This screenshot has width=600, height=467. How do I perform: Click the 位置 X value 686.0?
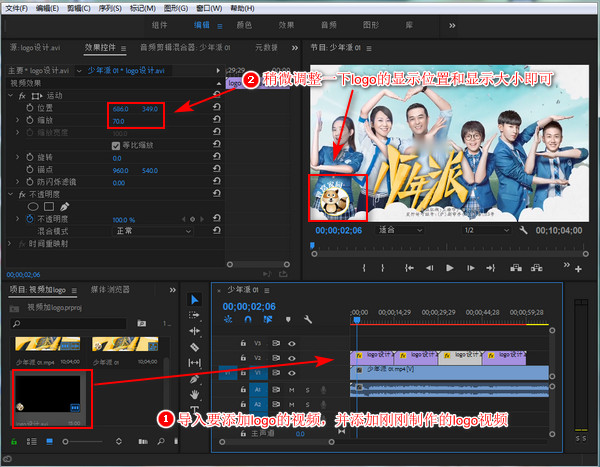[x=121, y=109]
